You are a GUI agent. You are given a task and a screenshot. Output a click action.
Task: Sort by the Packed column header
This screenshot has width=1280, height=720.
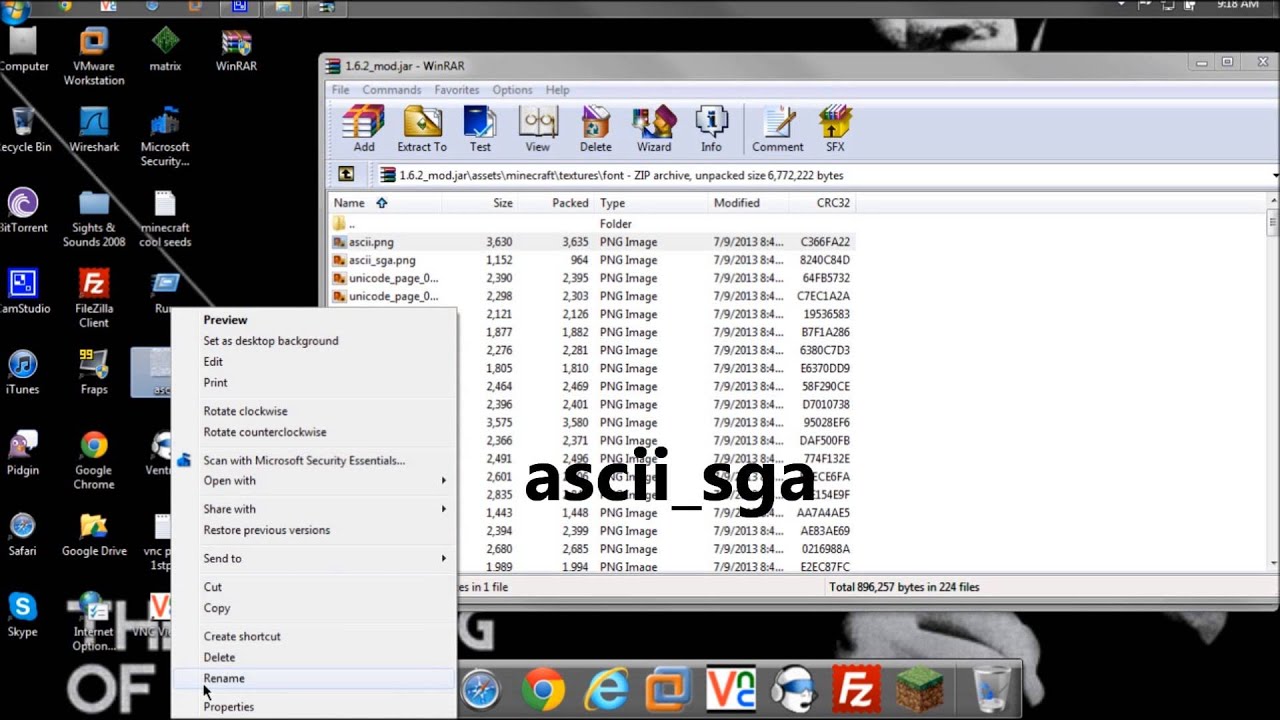click(556, 203)
